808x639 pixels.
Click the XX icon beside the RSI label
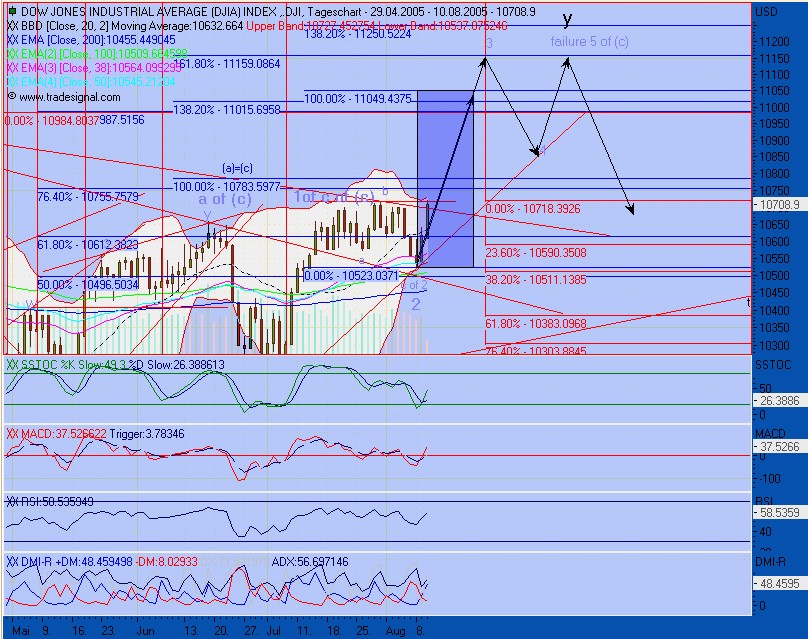click(13, 501)
